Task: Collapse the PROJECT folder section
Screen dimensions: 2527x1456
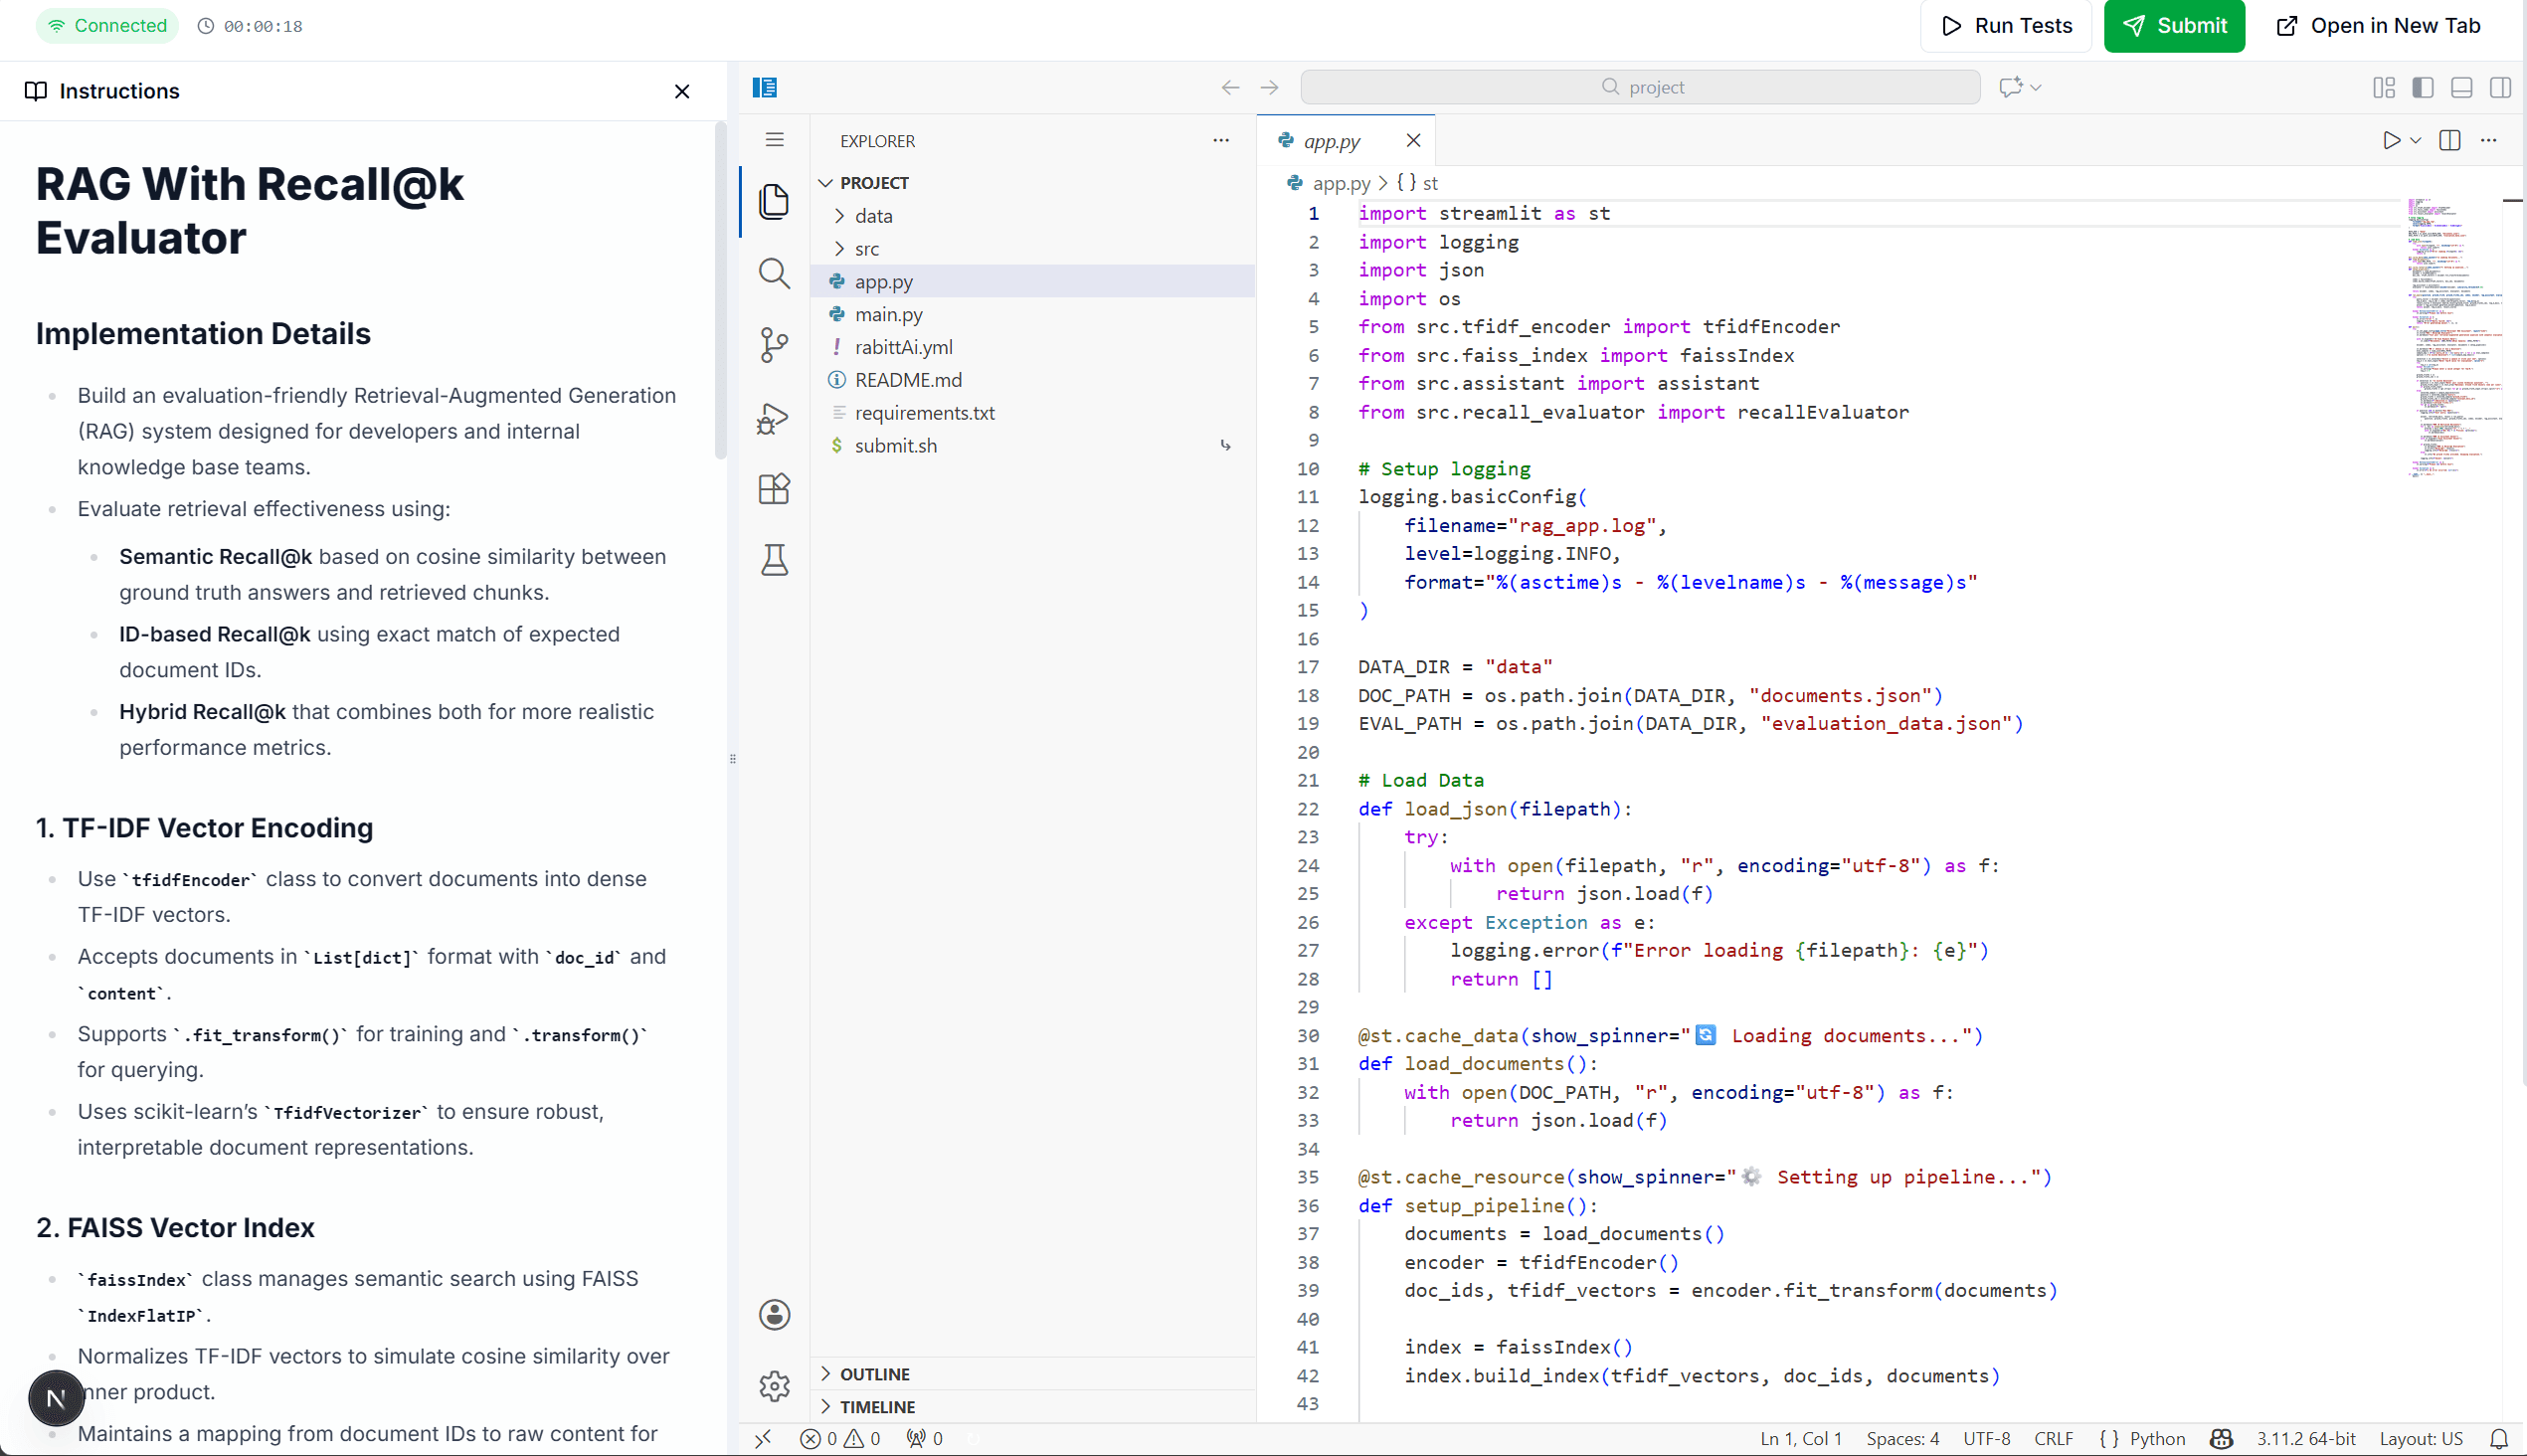Action: click(1033, 183)
